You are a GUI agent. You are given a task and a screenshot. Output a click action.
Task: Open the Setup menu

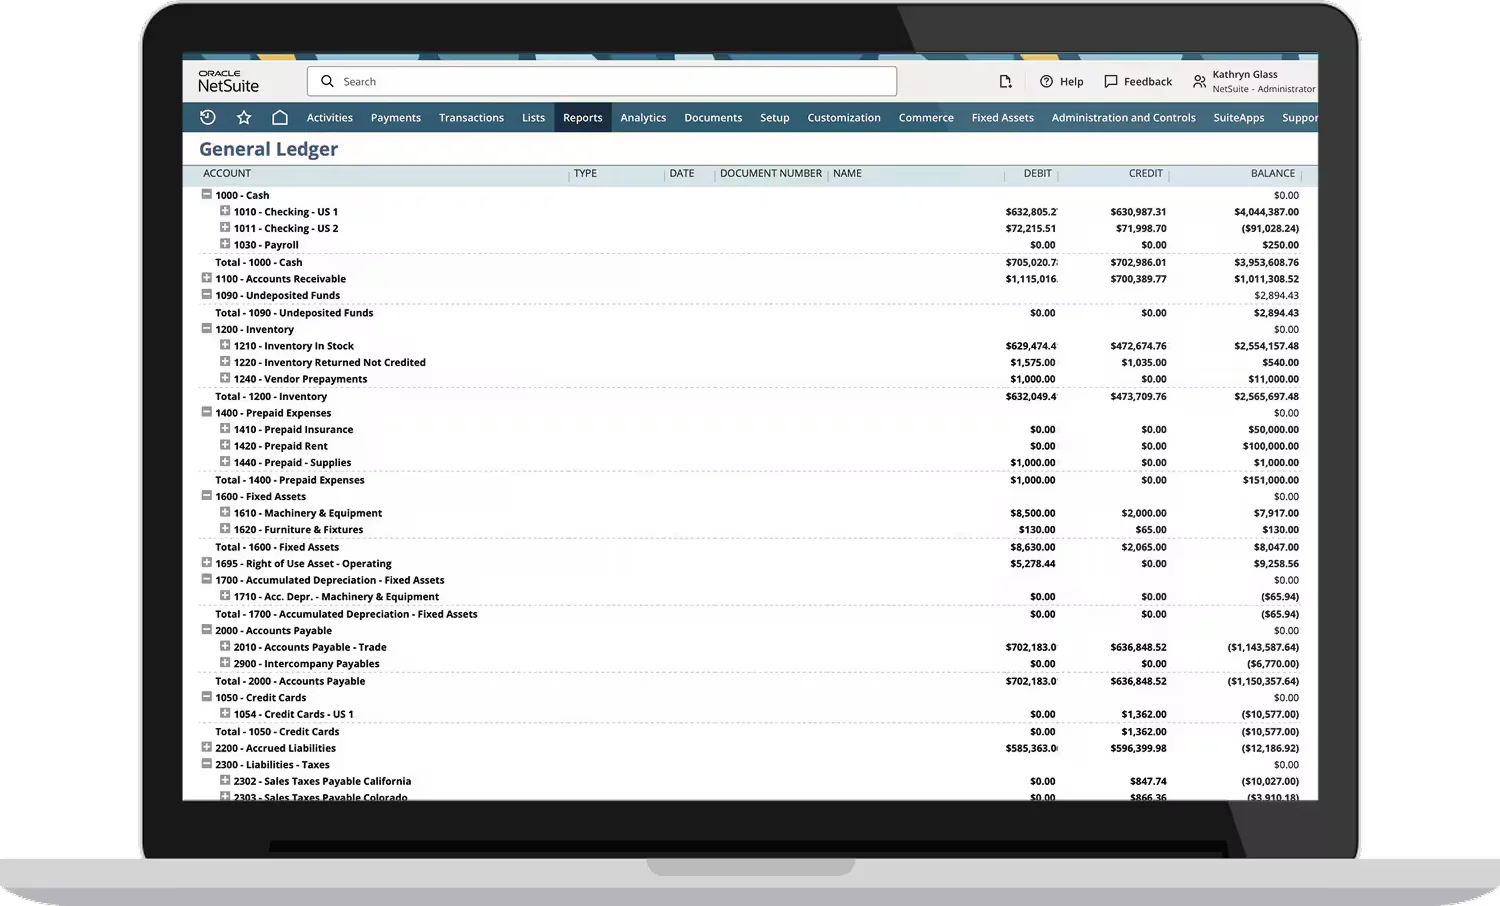775,117
